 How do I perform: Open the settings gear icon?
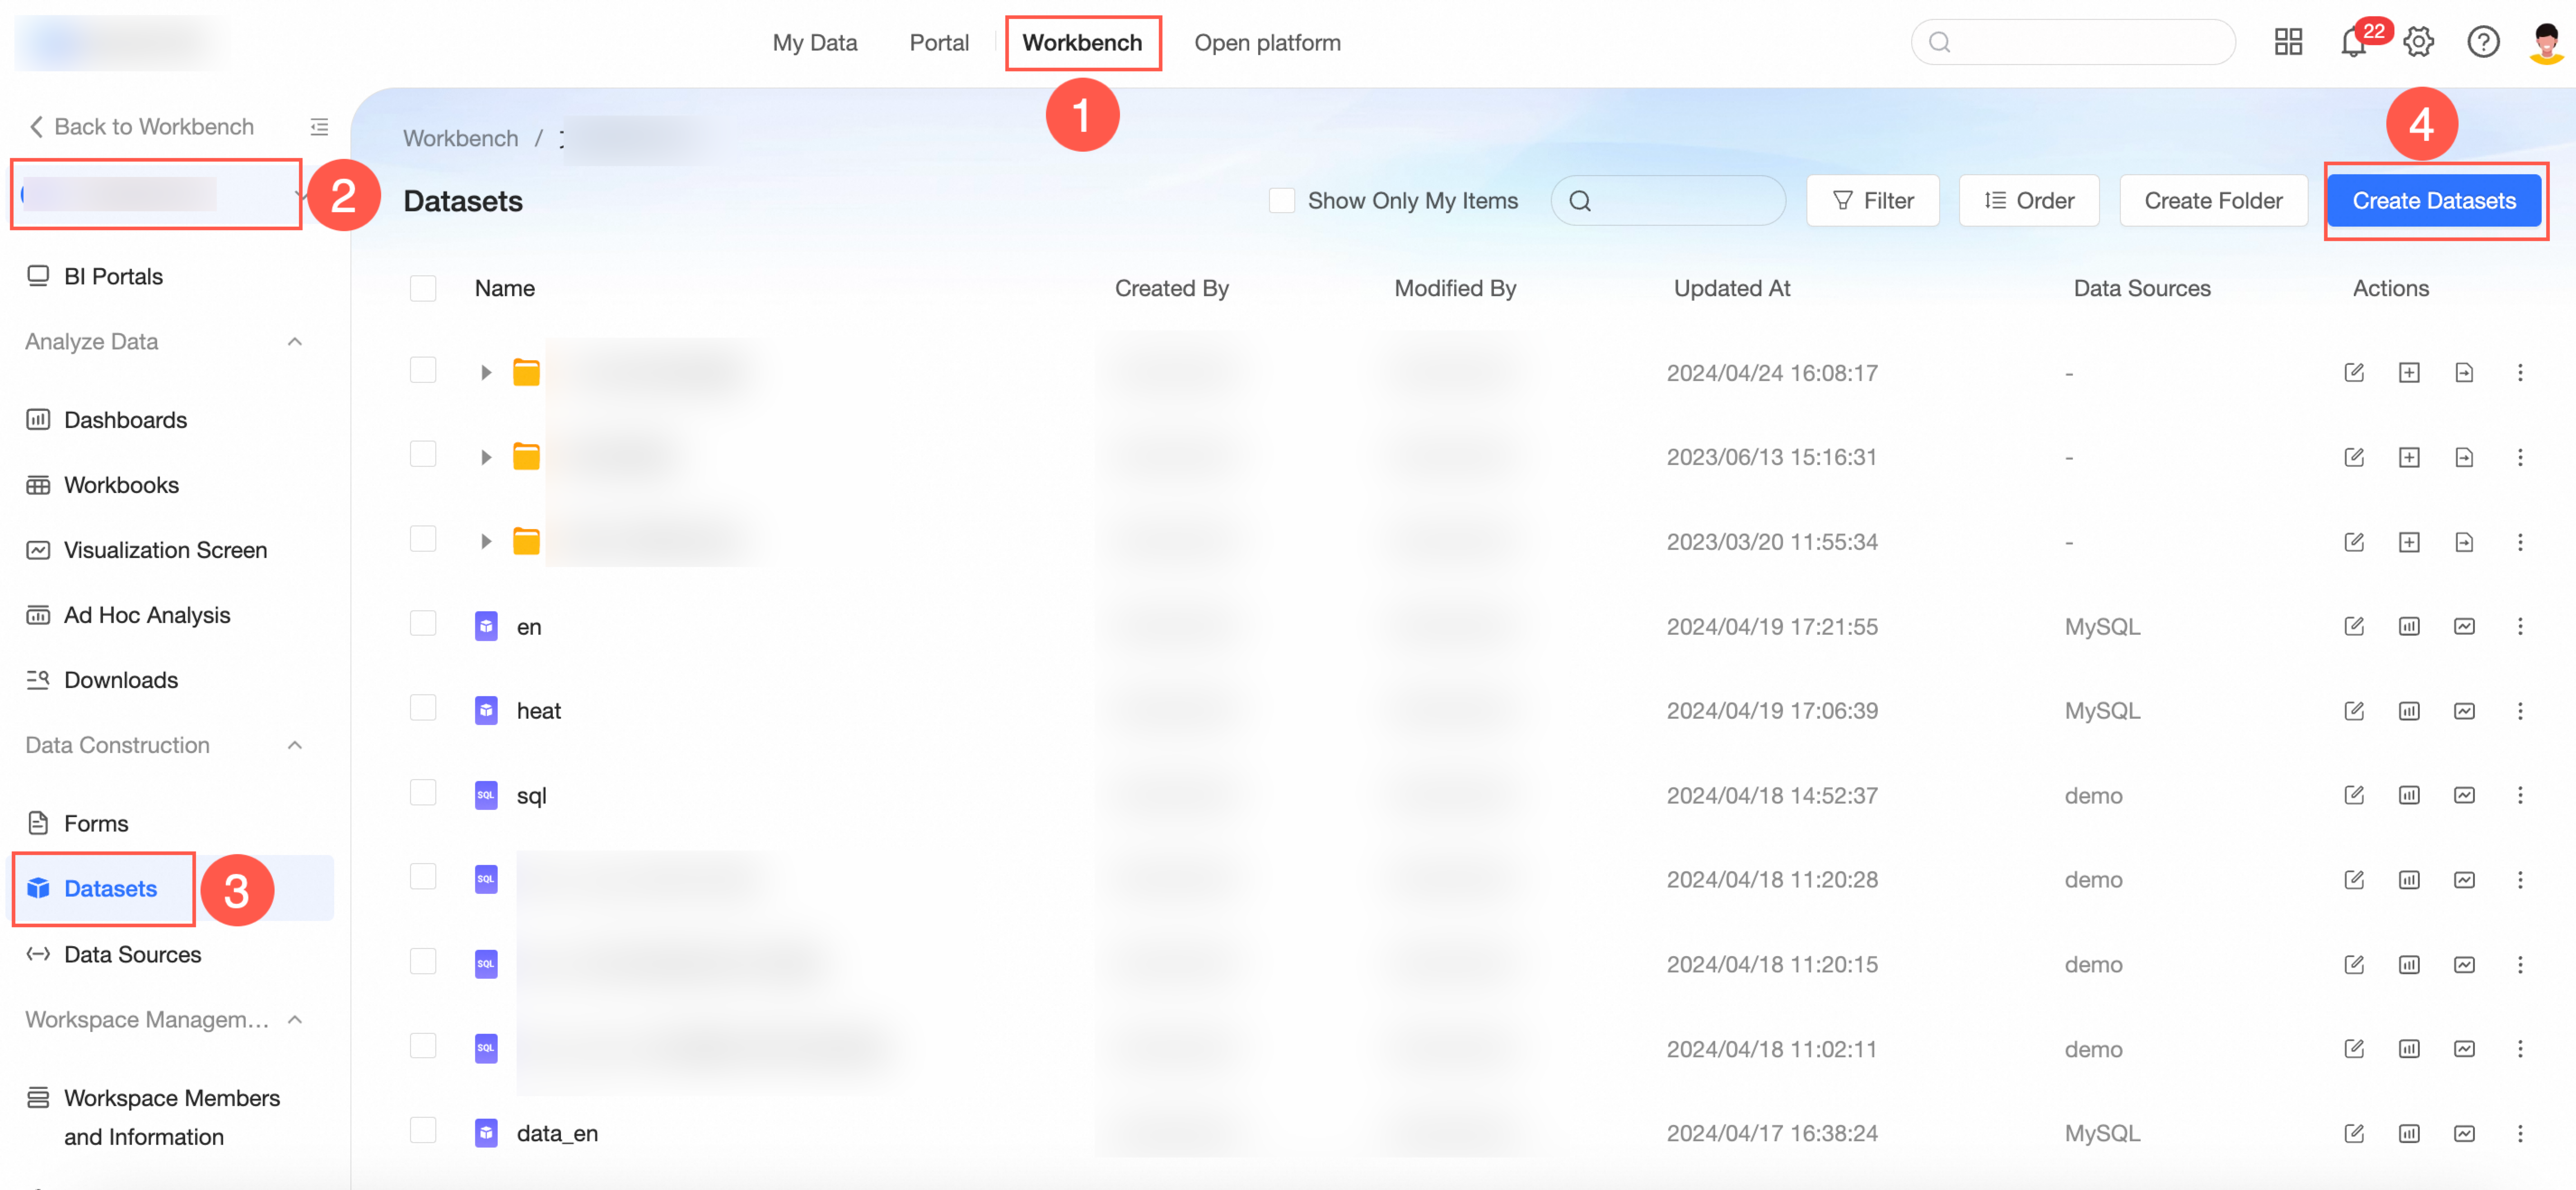(x=2418, y=42)
